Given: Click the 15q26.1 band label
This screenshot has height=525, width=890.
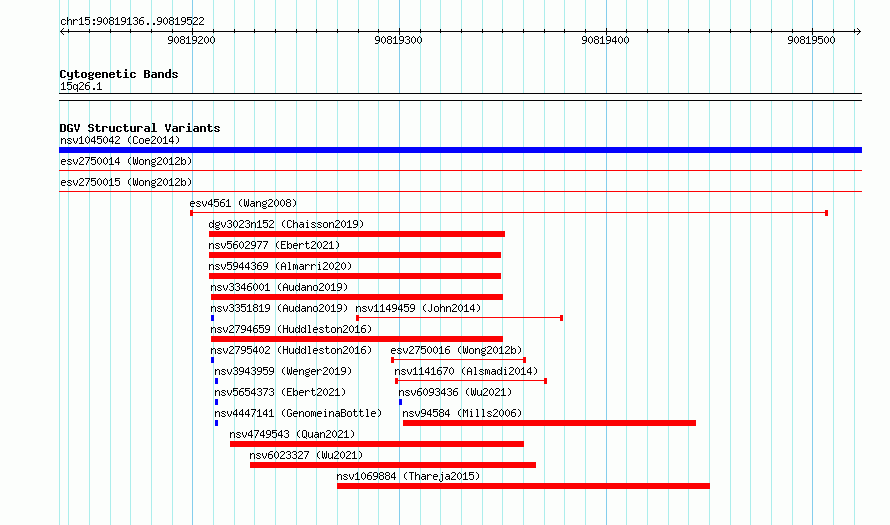Looking at the screenshot, I should point(81,86).
